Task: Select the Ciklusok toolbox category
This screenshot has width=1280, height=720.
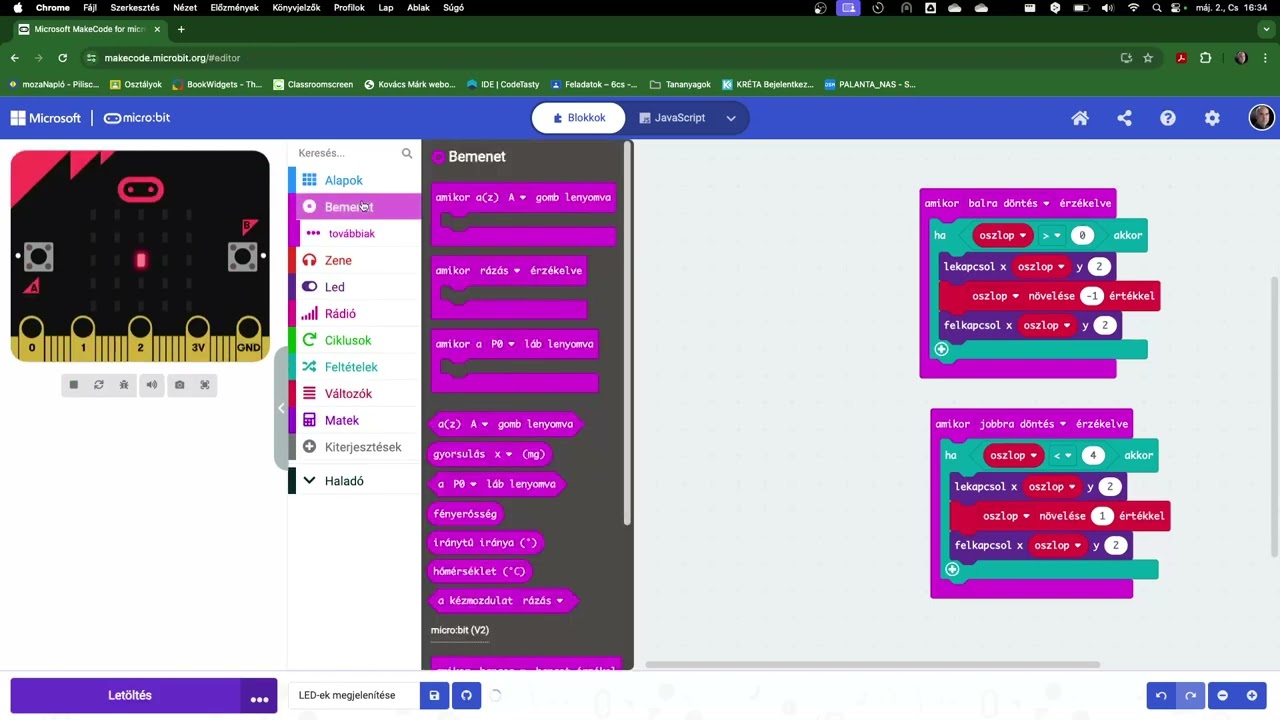Action: [x=355, y=340]
